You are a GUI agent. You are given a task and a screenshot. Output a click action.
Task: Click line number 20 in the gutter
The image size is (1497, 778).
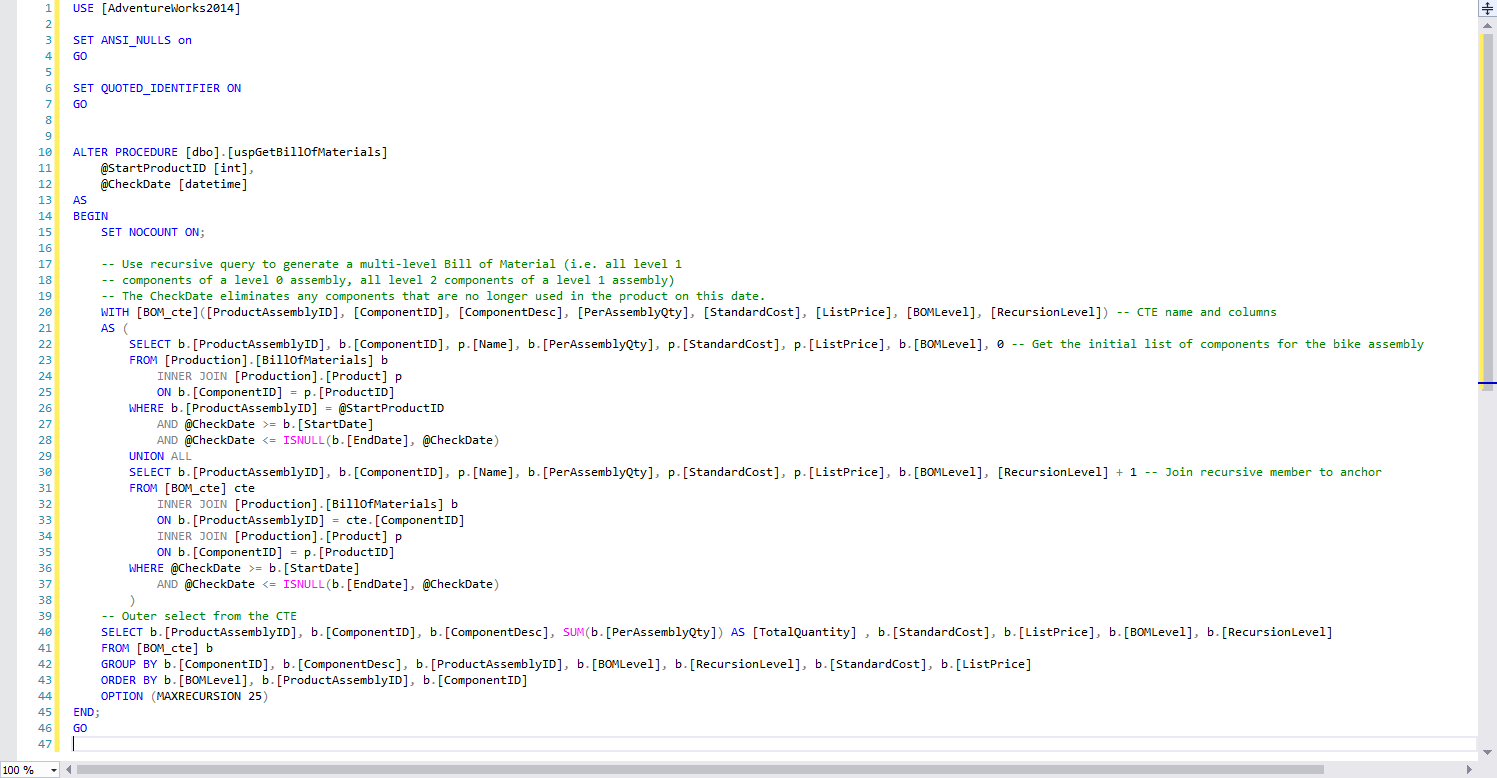tap(45, 312)
